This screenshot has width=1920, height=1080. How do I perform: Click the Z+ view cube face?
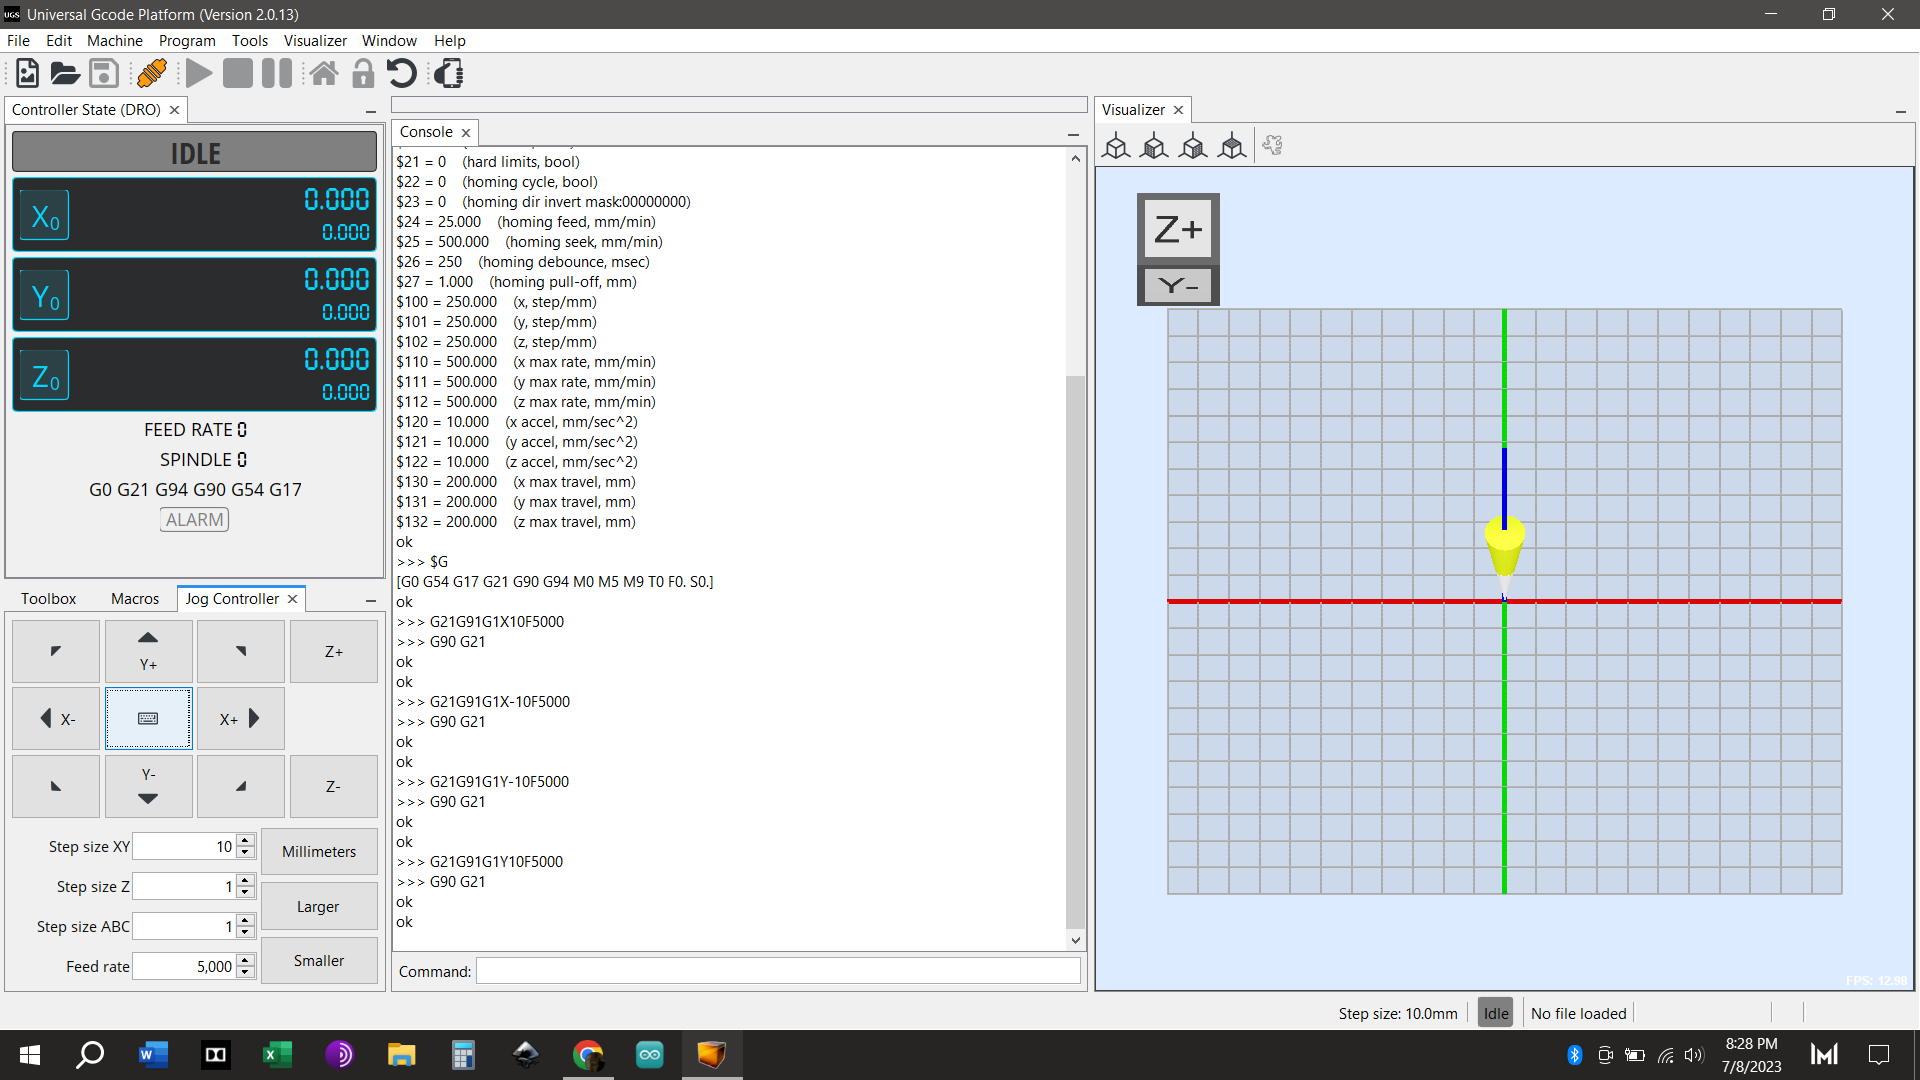(x=1178, y=229)
